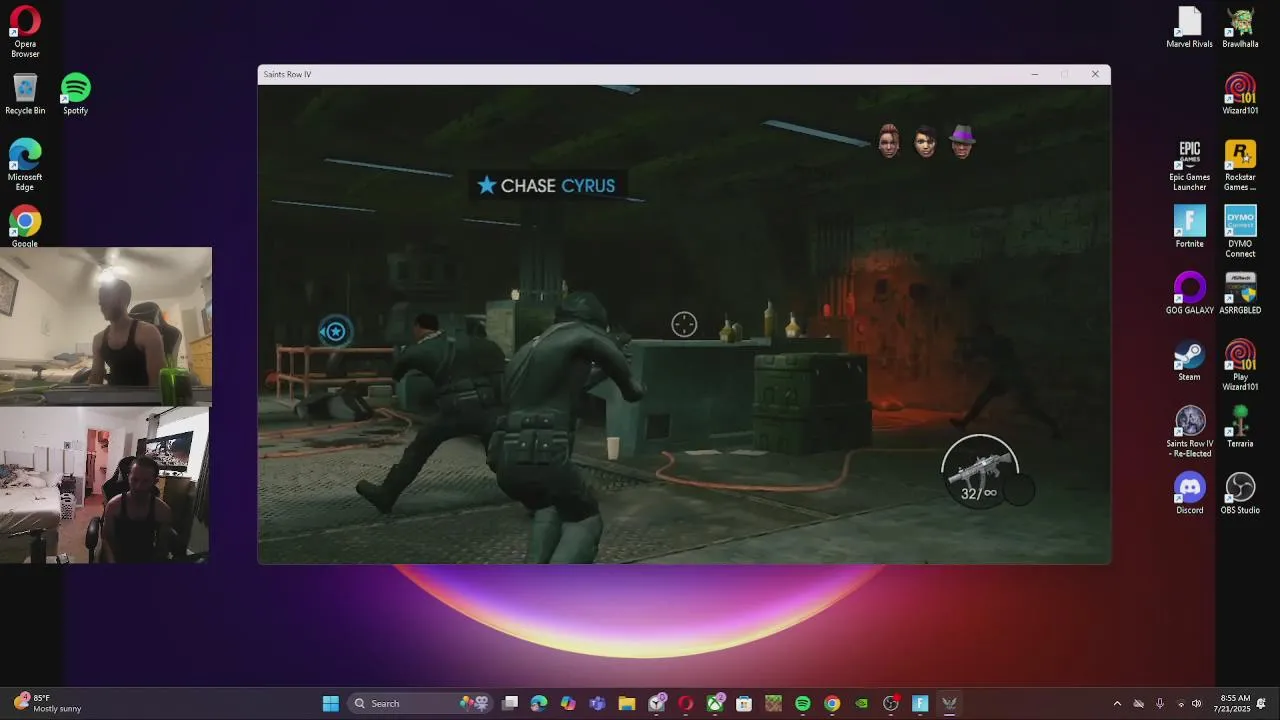This screenshot has width=1280, height=720.
Task: Select Saints Row IV Re-Elected desktop icon
Action: point(1189,432)
